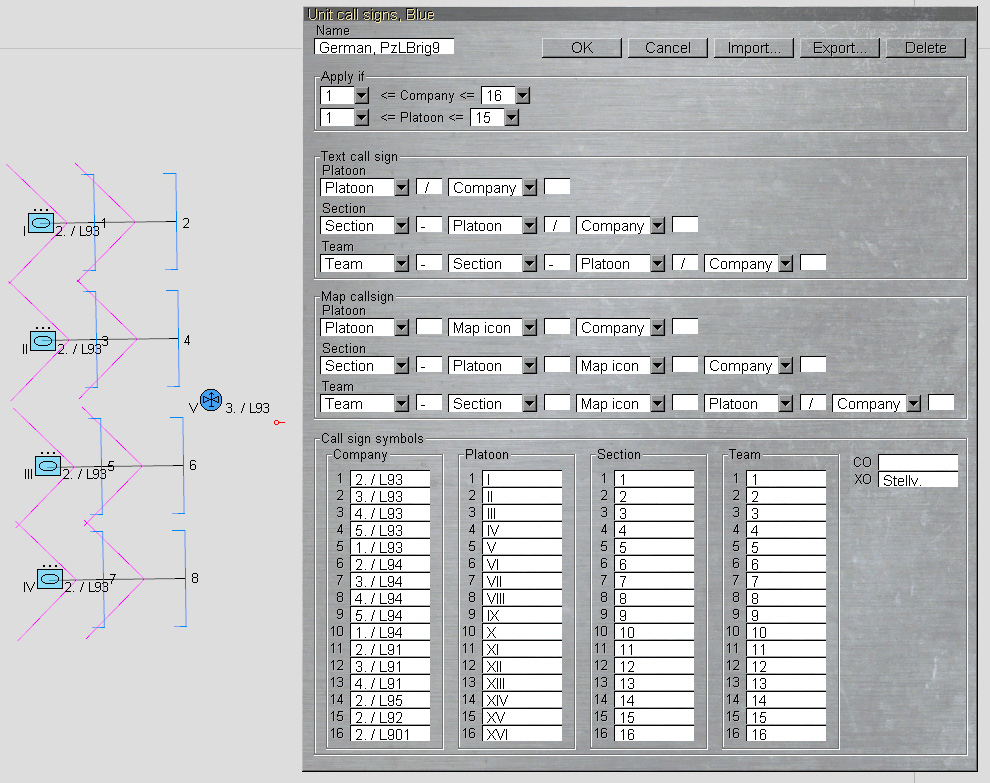The height and width of the screenshot is (783, 990).
Task: Click the Name field 'German, PzLBrig9'
Action: point(384,47)
